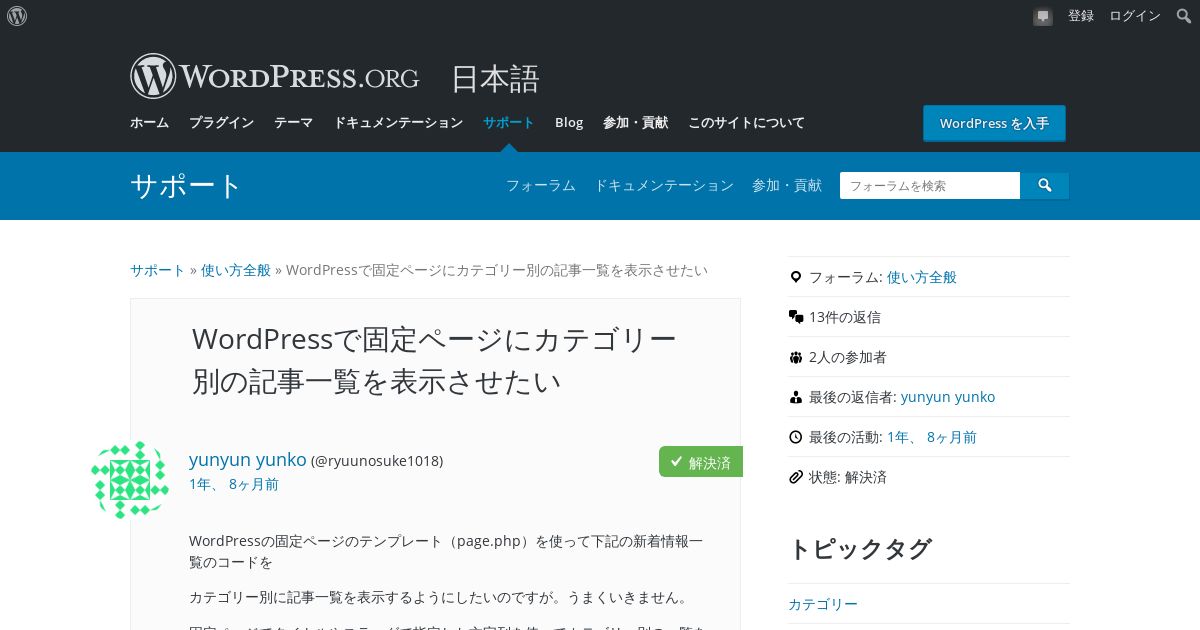This screenshot has height=630, width=1200.
Task: Click the green 解決済 status badge
Action: pos(701,462)
